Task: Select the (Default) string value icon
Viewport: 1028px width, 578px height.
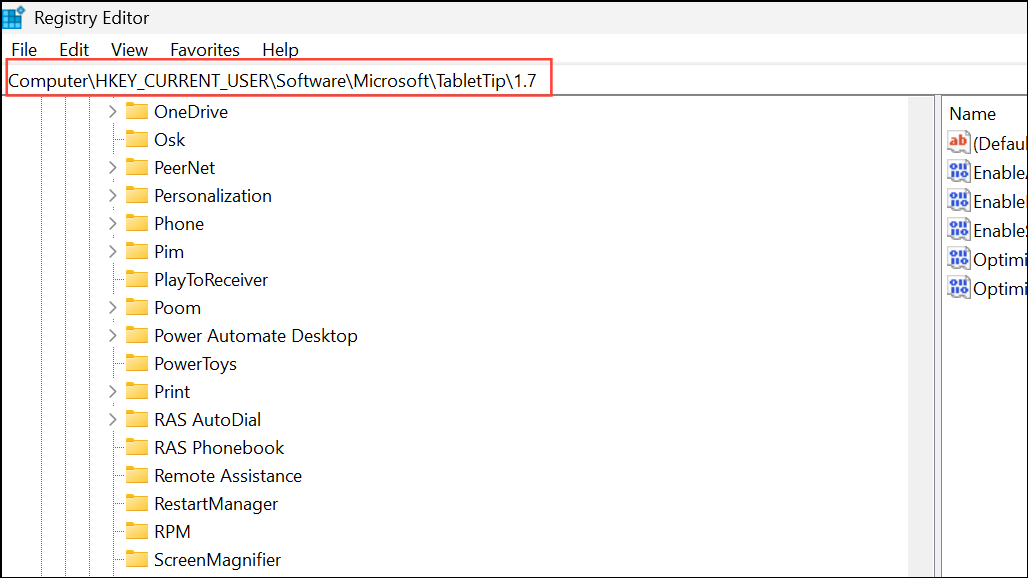Action: click(959, 143)
